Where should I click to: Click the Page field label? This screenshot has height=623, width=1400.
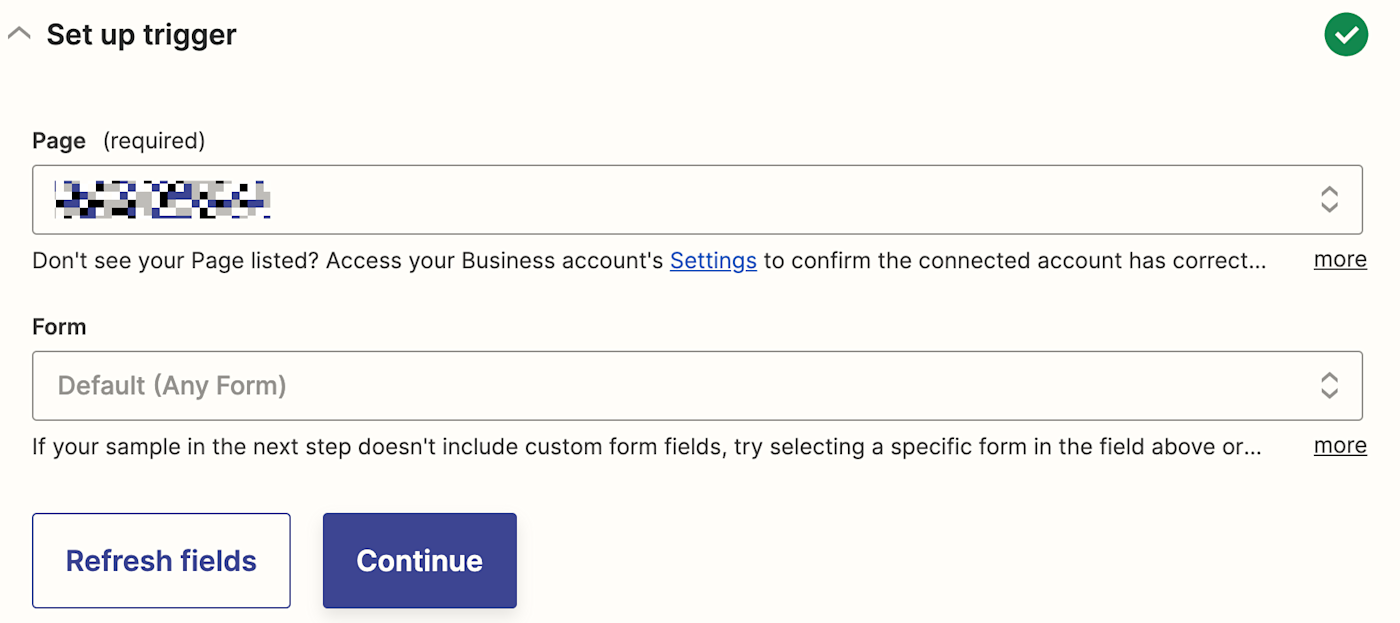pos(59,141)
